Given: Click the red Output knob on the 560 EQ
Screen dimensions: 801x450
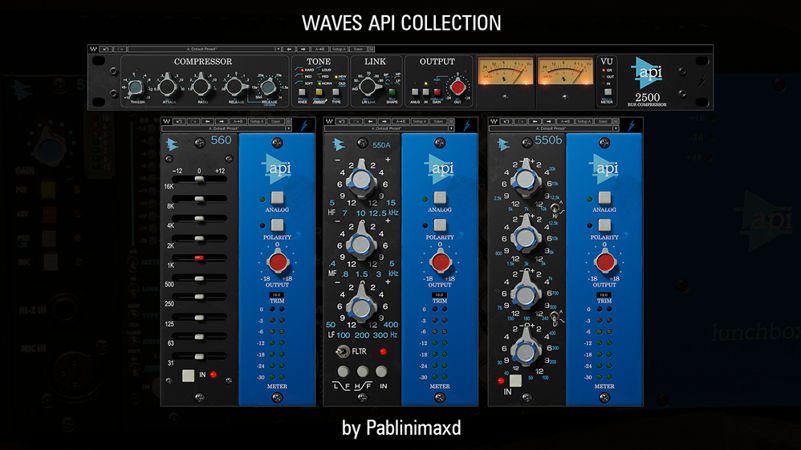Looking at the screenshot, I should click(x=275, y=262).
